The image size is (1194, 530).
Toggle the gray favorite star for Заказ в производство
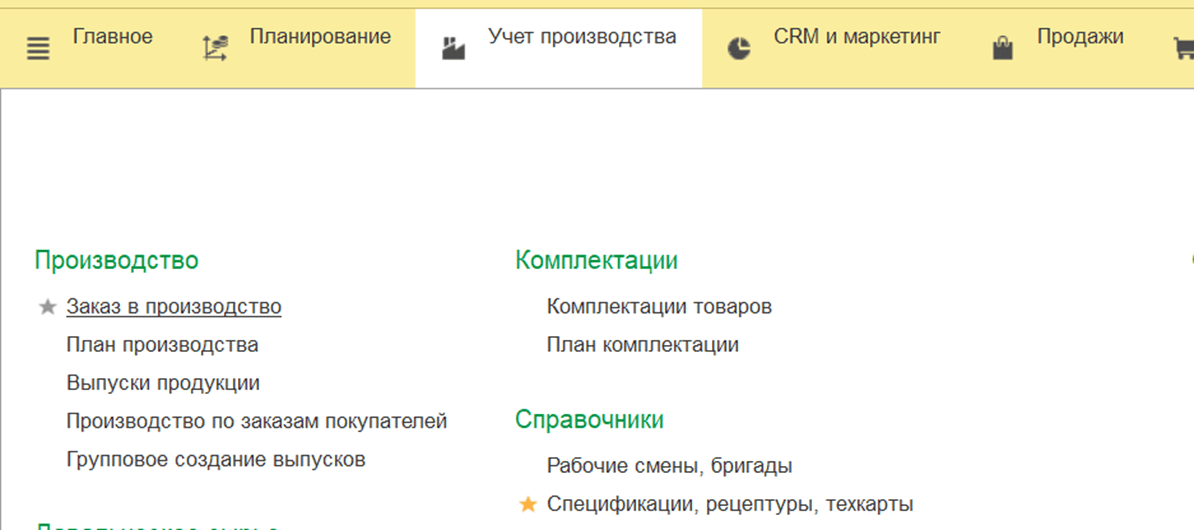47,307
